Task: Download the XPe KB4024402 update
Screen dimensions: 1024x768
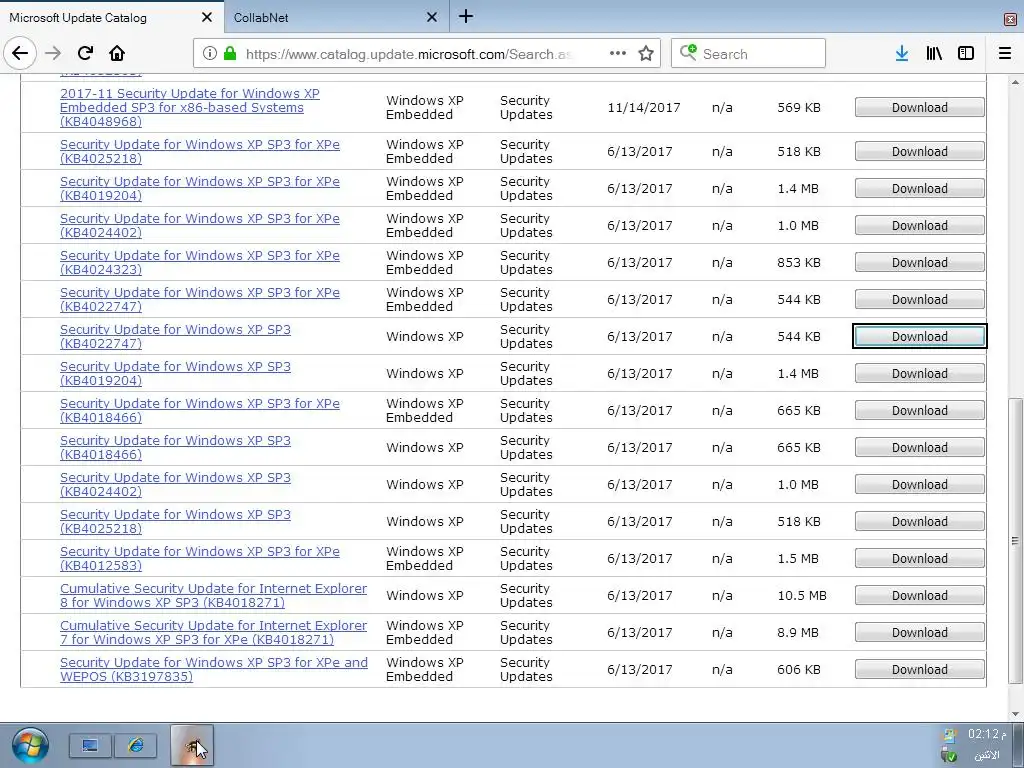Action: click(x=920, y=225)
